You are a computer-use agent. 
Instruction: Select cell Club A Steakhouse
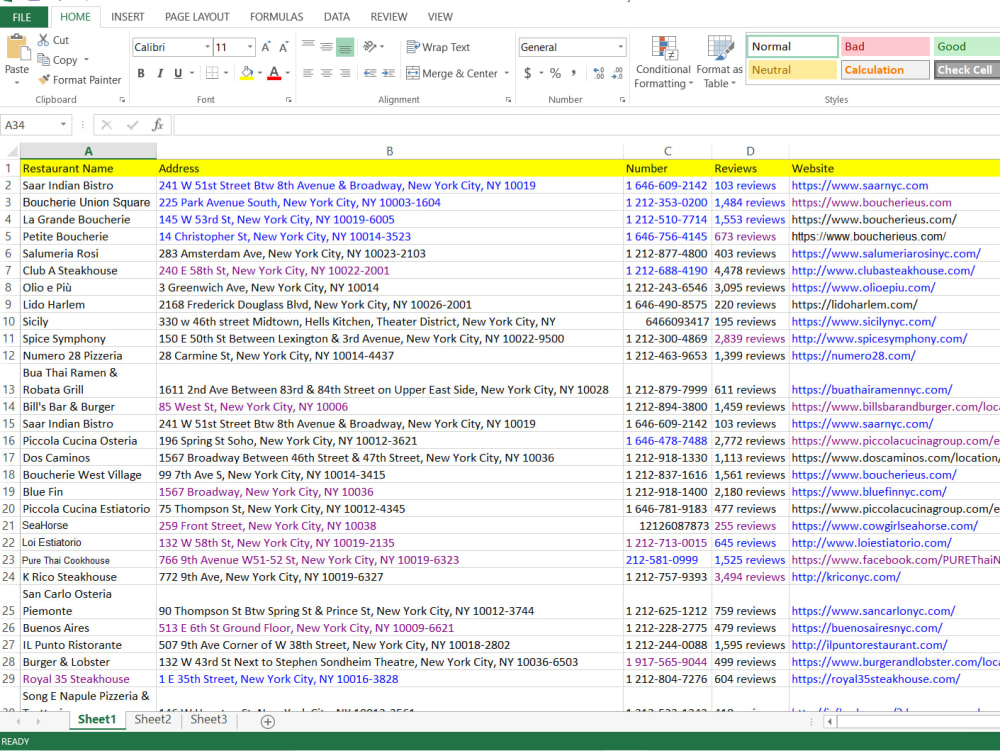pyautogui.click(x=89, y=270)
